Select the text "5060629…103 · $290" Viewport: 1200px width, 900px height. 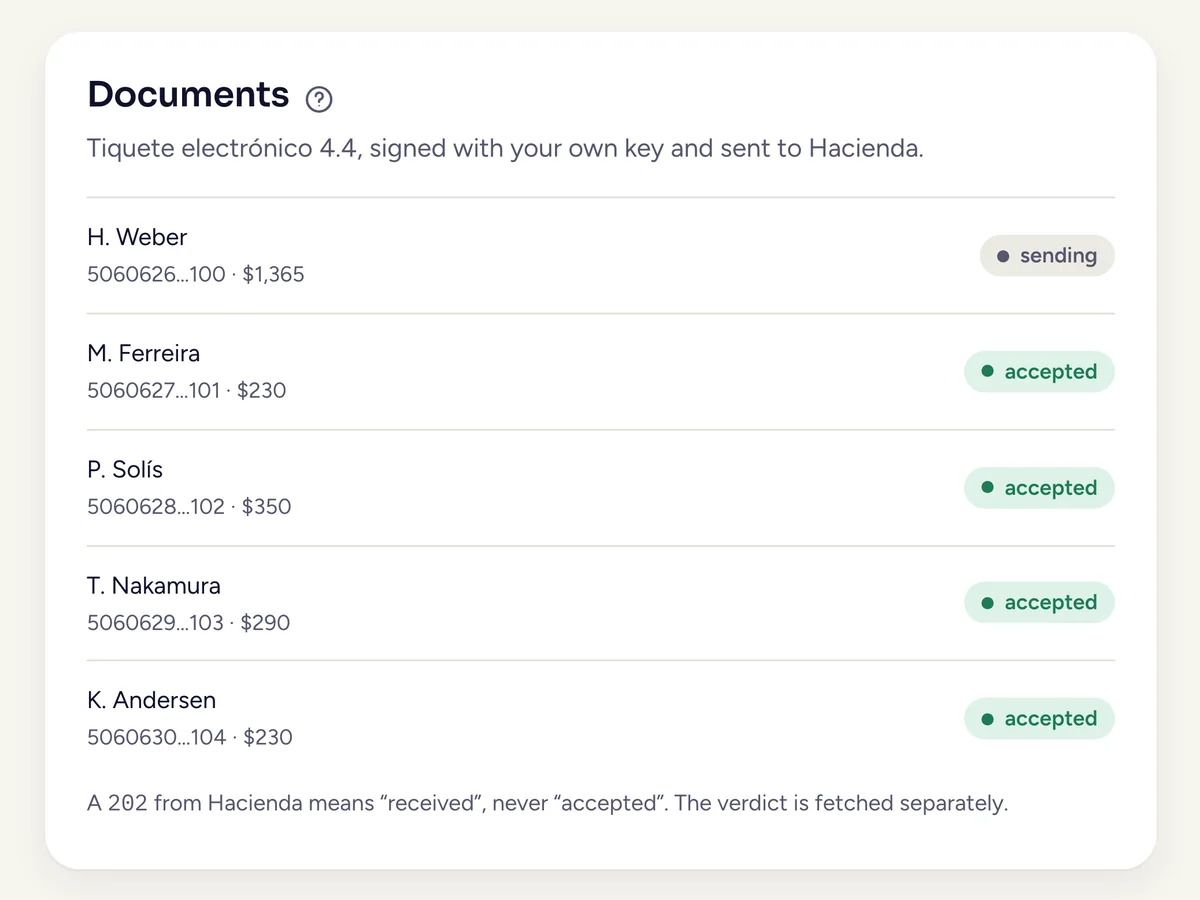tap(189, 622)
